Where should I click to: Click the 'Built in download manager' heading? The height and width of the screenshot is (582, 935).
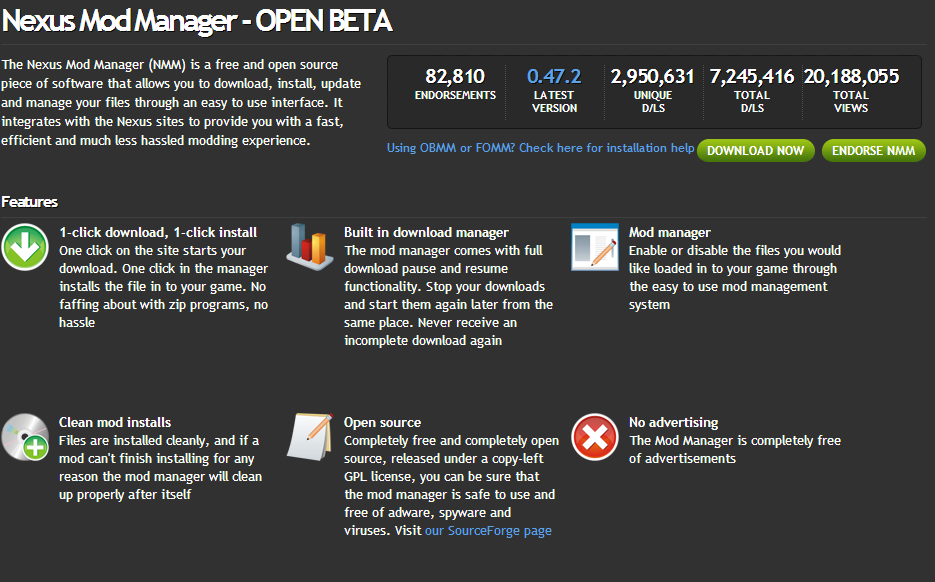(426, 233)
